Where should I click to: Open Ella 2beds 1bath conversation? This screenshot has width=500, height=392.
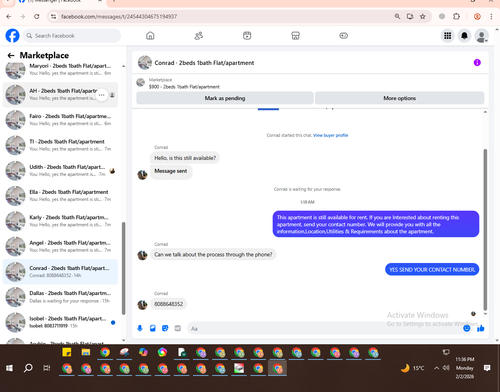[x=60, y=195]
